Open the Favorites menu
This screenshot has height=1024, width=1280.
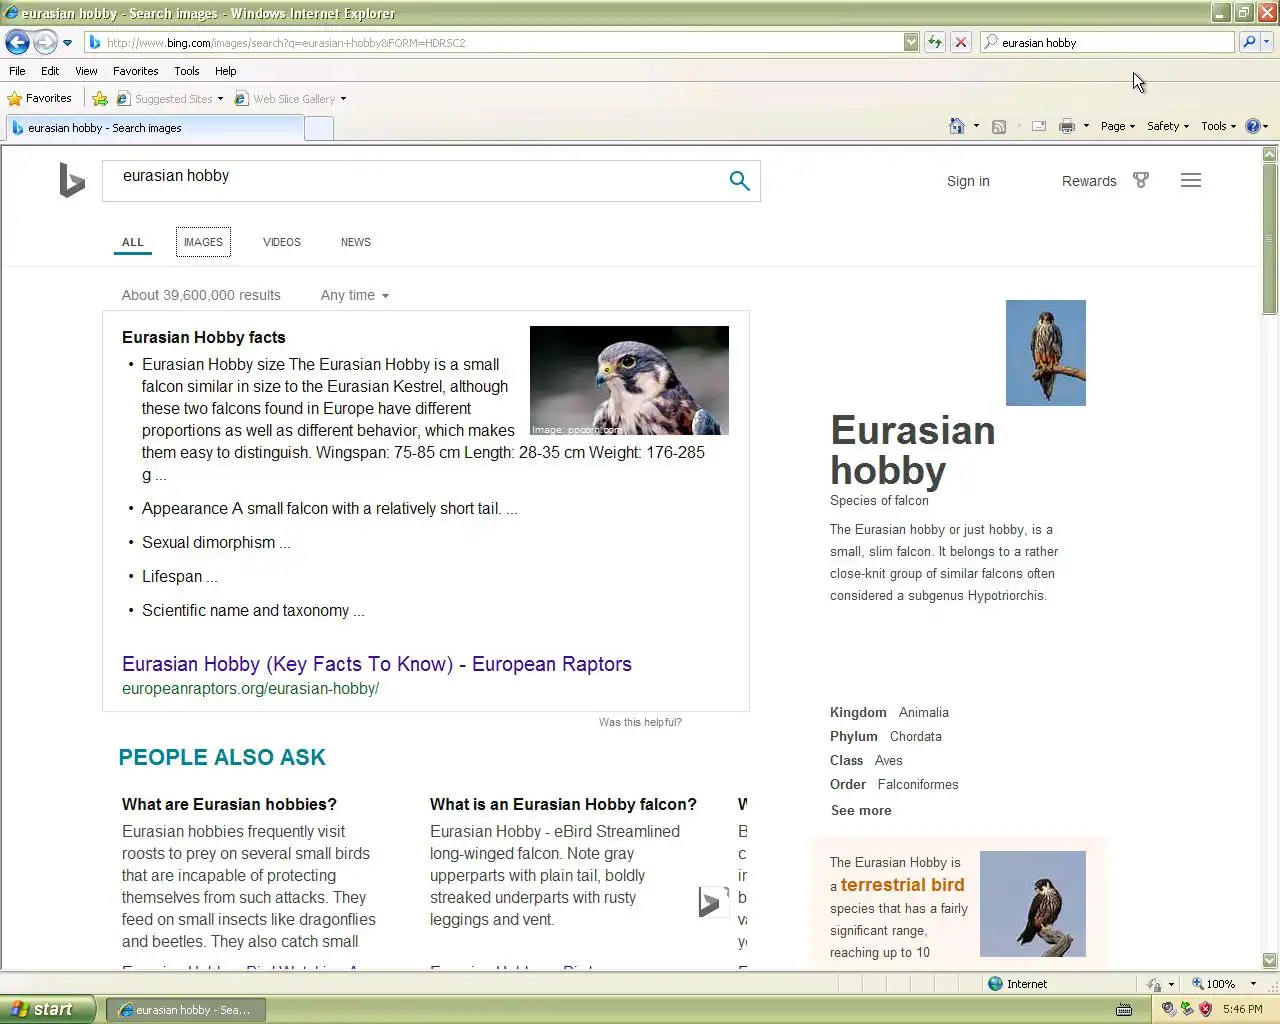[135, 71]
